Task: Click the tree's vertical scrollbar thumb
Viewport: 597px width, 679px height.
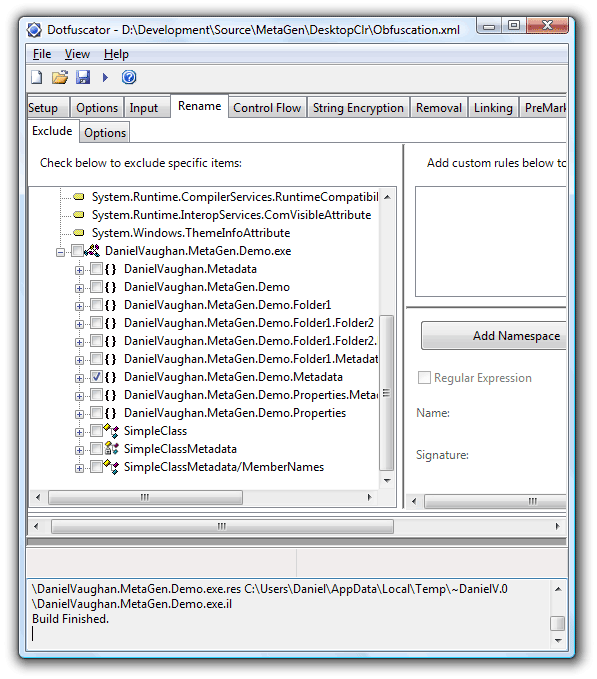Action: 387,393
